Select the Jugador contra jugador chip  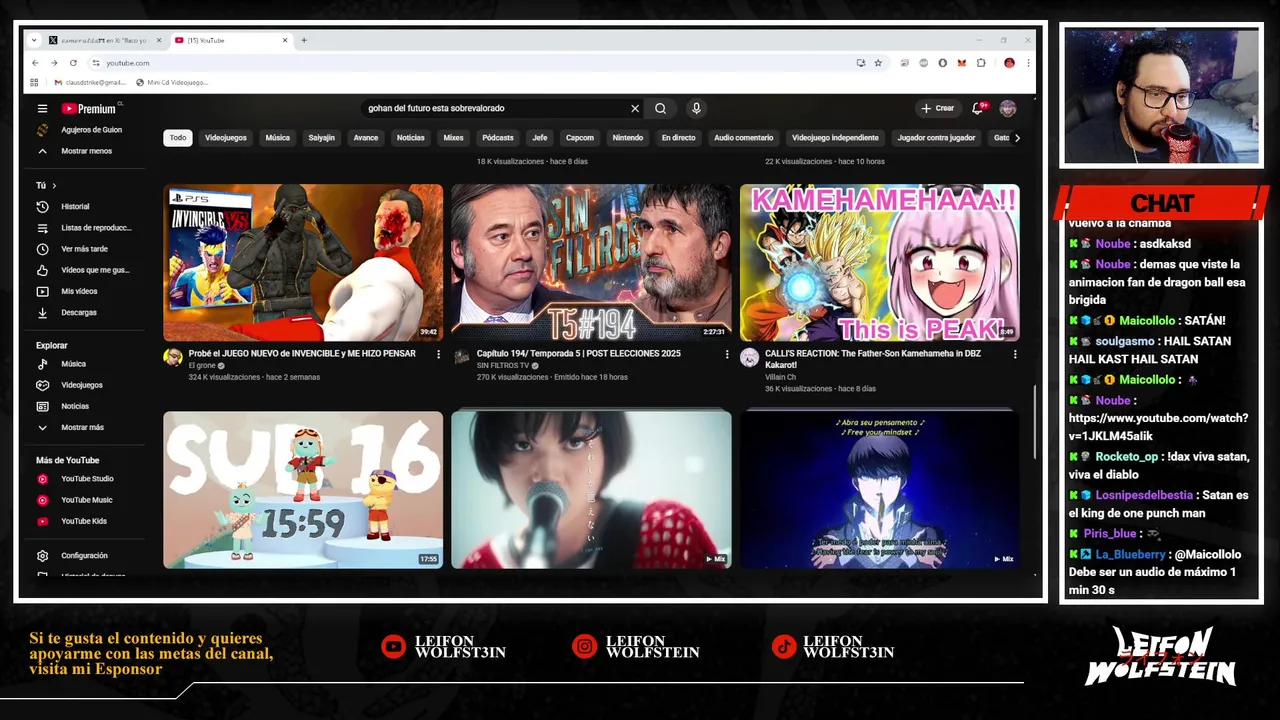click(x=936, y=138)
